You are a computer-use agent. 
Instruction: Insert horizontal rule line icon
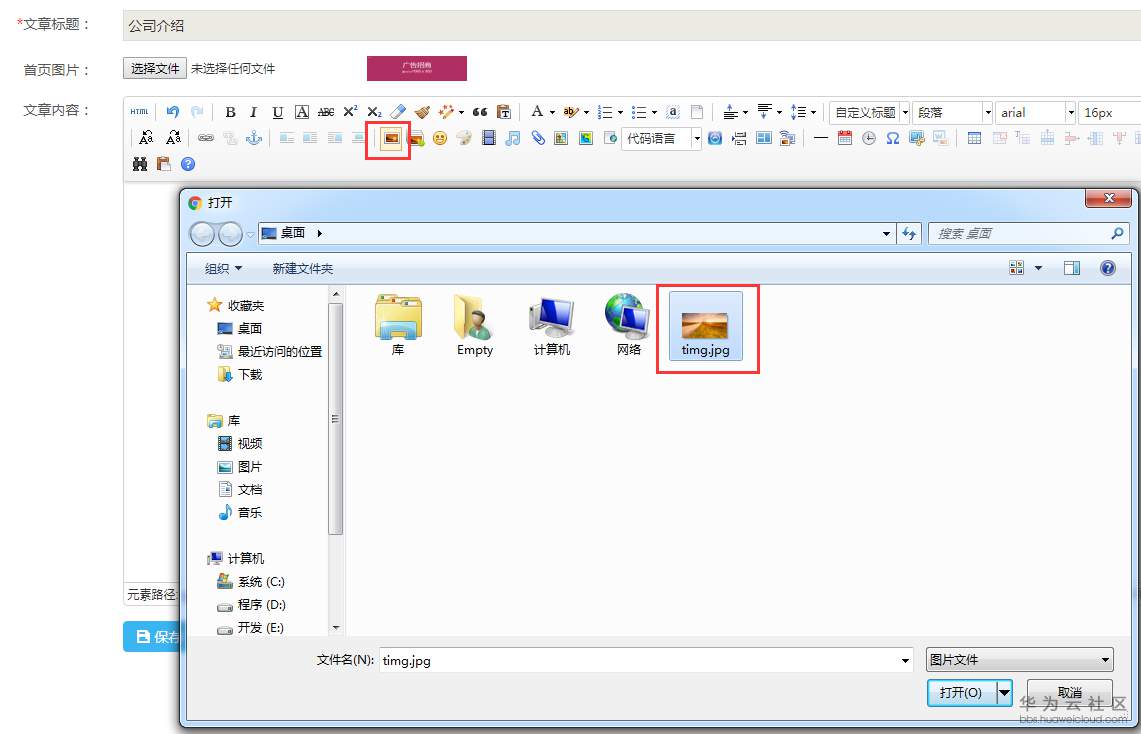(821, 138)
